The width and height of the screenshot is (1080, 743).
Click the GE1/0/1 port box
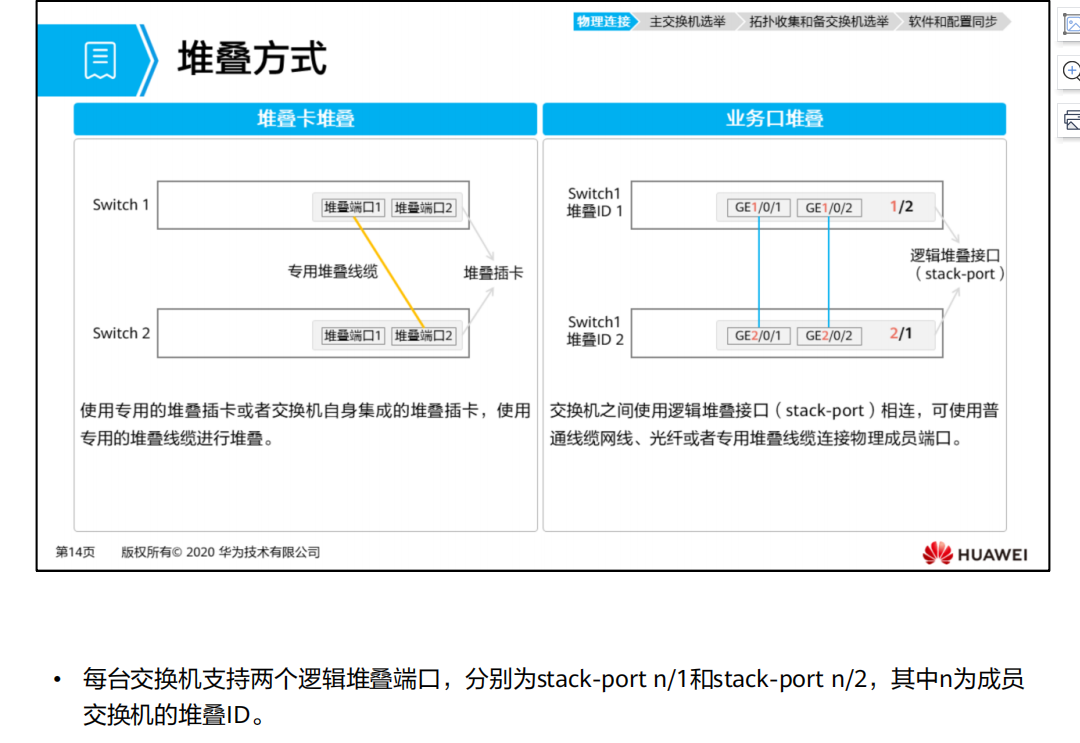click(x=758, y=207)
